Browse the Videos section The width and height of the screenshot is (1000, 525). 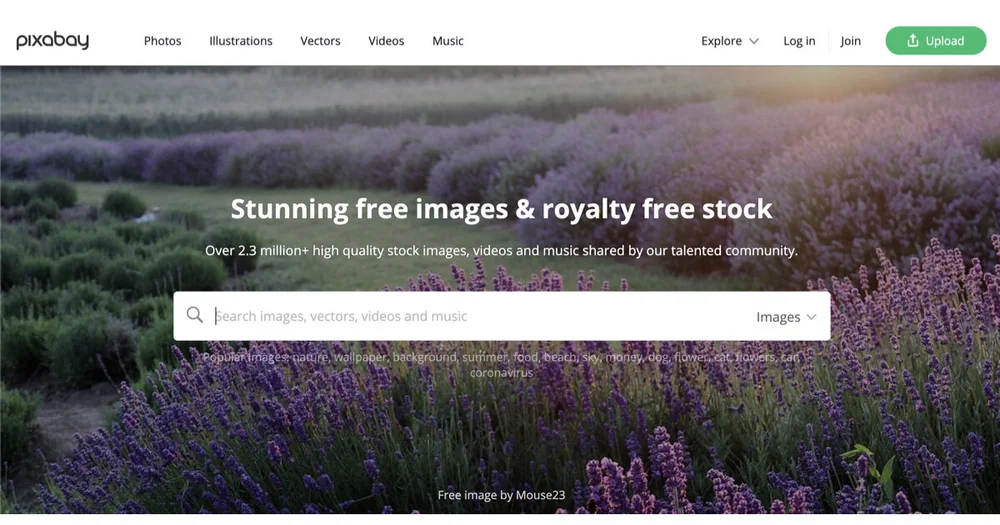(x=386, y=41)
